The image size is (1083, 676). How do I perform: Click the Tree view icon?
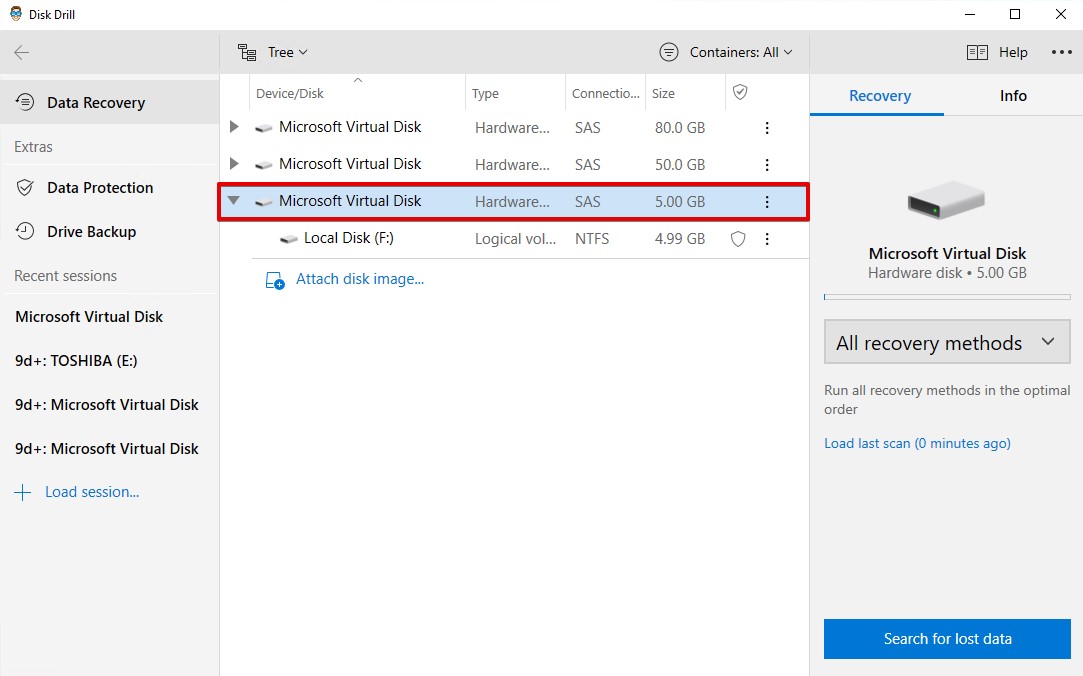tap(247, 52)
